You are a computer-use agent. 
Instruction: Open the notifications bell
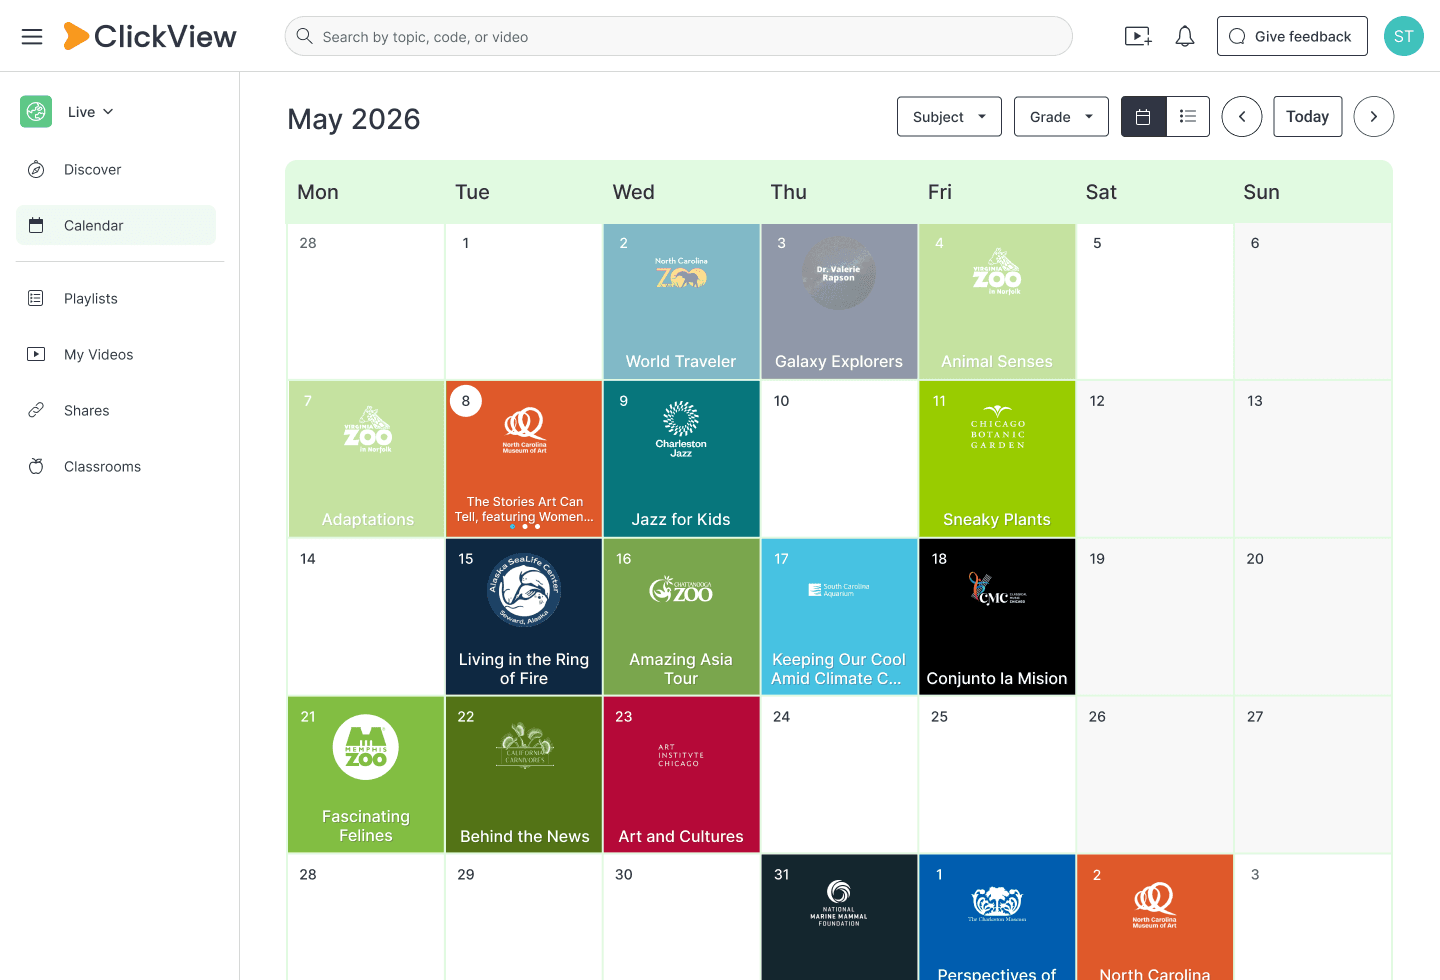[x=1185, y=37]
